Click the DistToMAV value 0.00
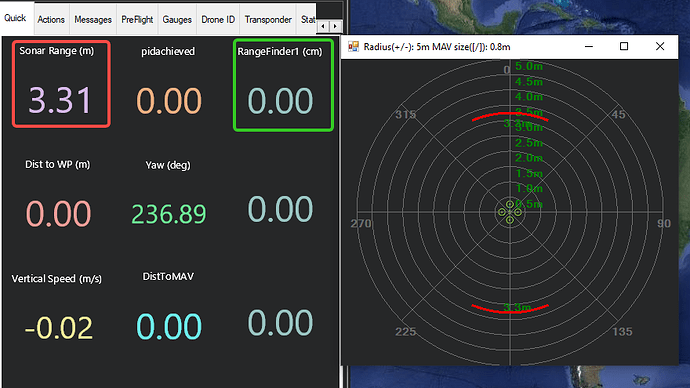The width and height of the screenshot is (690, 388). click(169, 327)
